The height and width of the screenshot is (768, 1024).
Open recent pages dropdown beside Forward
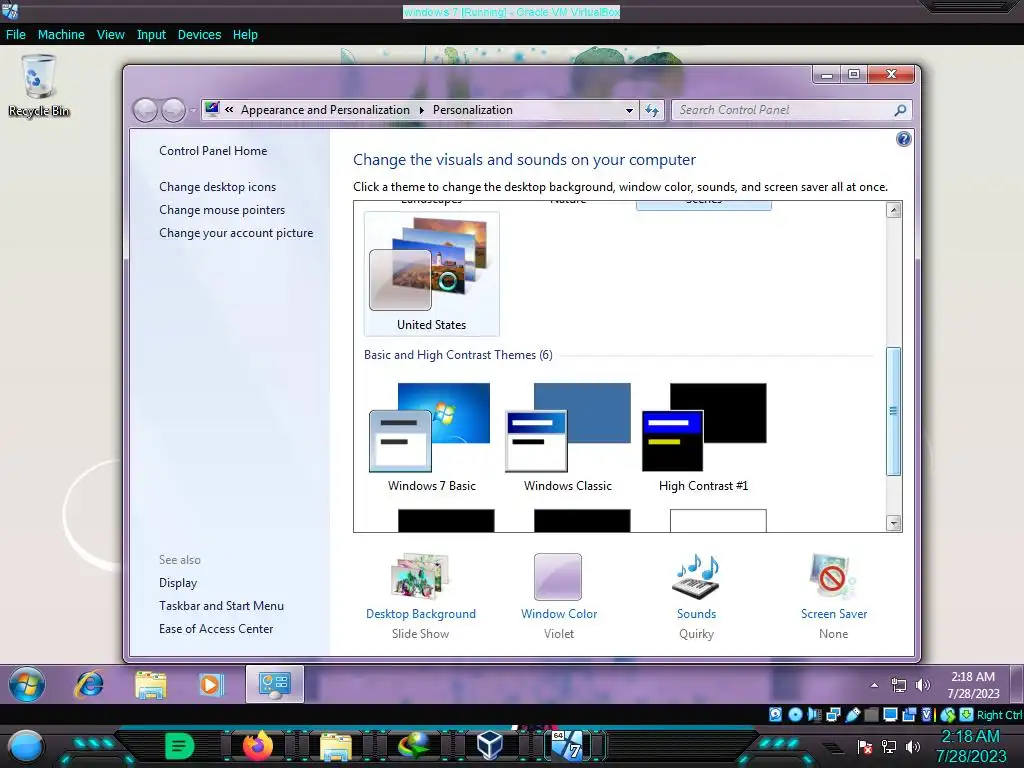tap(193, 110)
